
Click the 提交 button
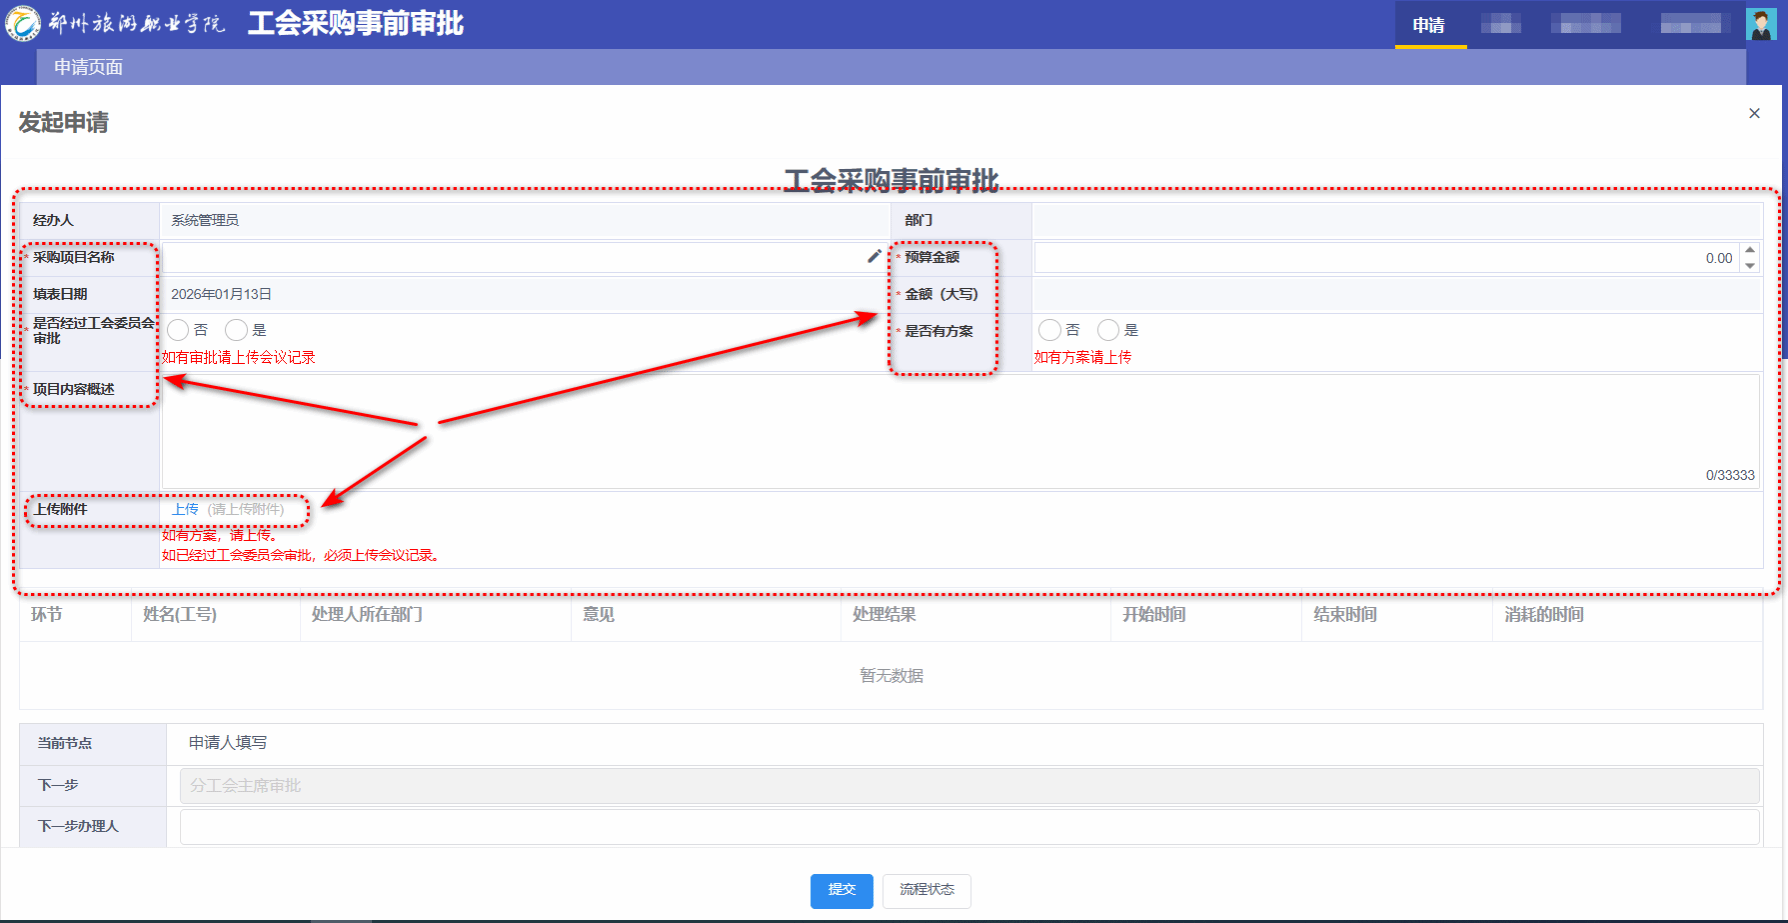click(841, 890)
